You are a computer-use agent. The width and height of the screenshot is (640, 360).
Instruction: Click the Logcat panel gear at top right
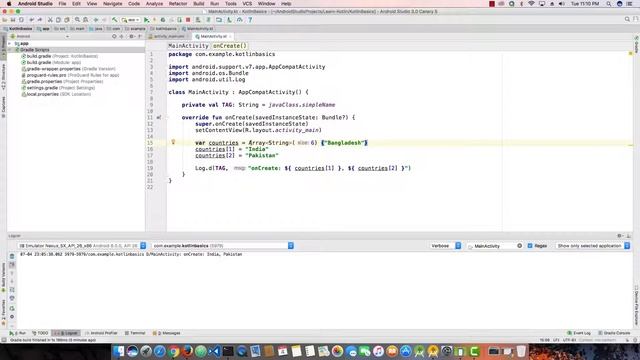tap(620, 236)
